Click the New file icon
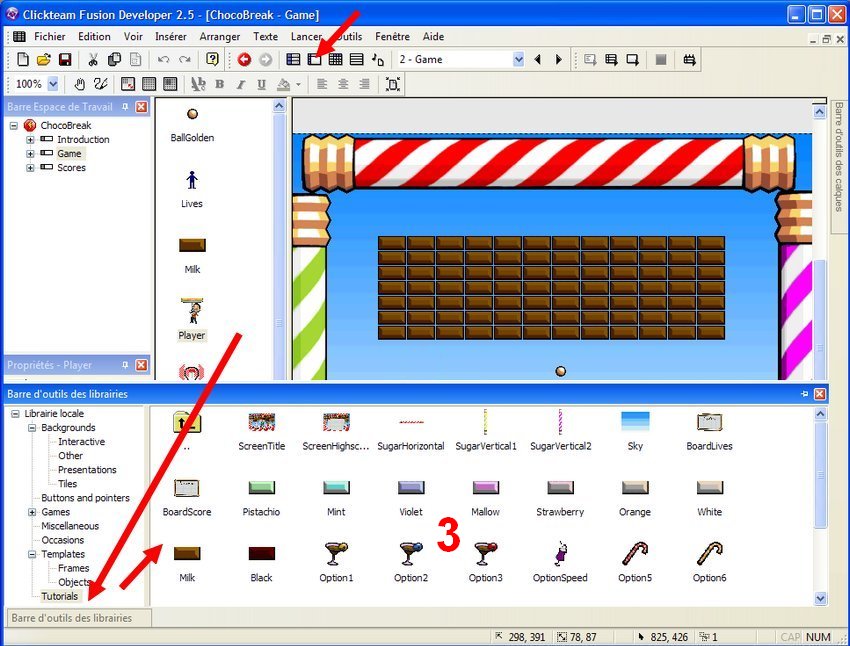The height and width of the screenshot is (646, 850). (23, 59)
